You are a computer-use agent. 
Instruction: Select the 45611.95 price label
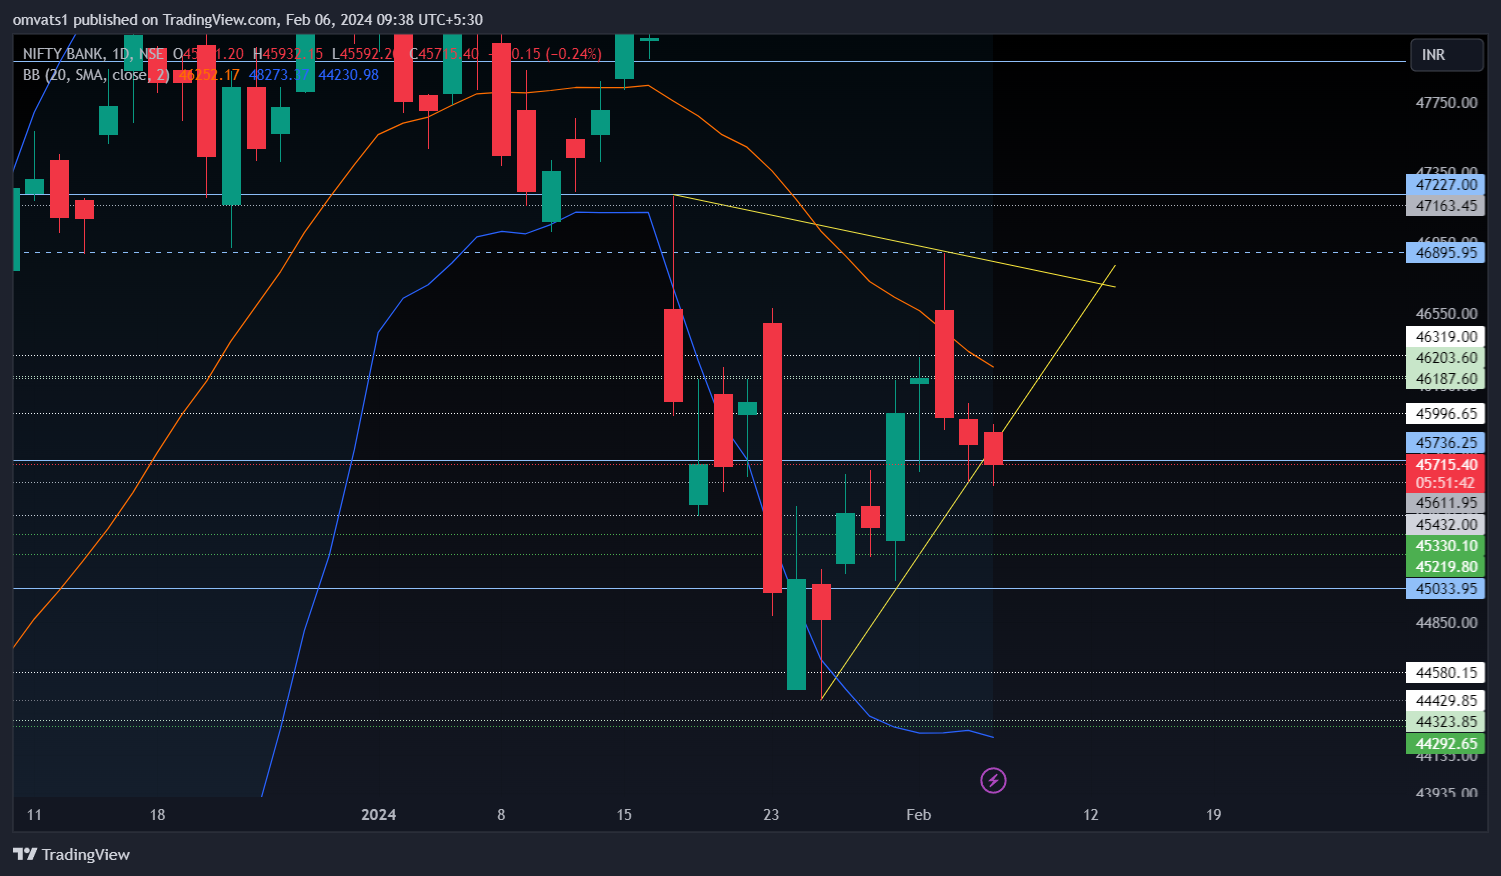pyautogui.click(x=1445, y=504)
